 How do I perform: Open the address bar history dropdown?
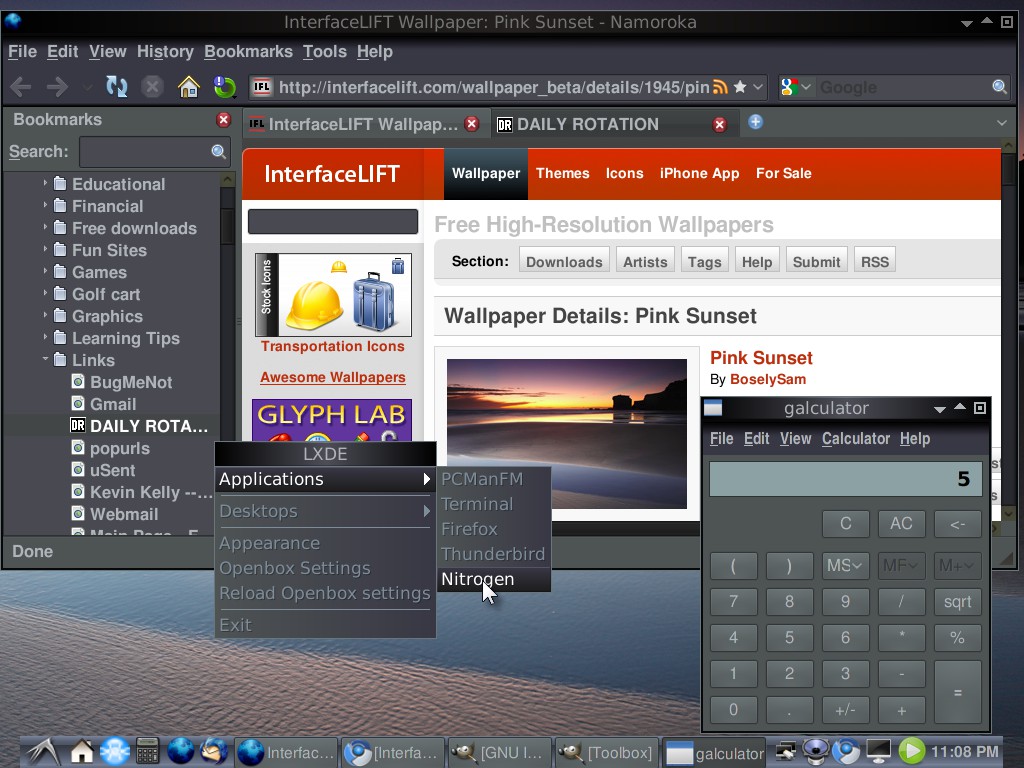click(x=758, y=87)
